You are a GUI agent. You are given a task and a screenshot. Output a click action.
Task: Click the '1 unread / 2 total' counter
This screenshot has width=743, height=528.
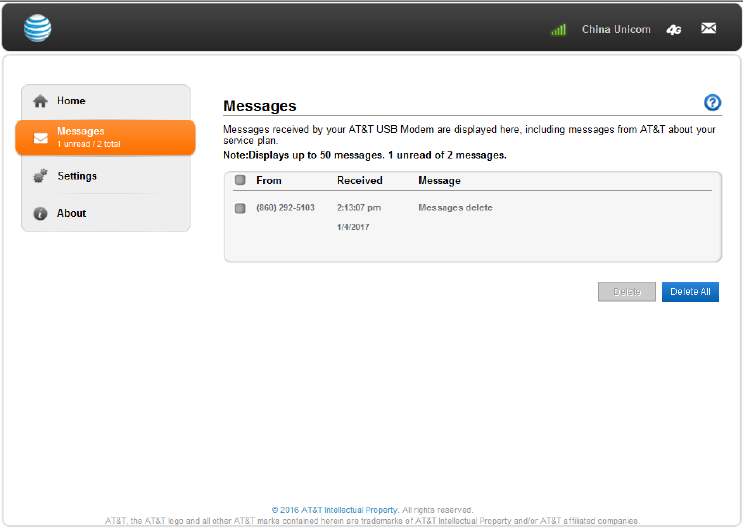click(x=89, y=144)
